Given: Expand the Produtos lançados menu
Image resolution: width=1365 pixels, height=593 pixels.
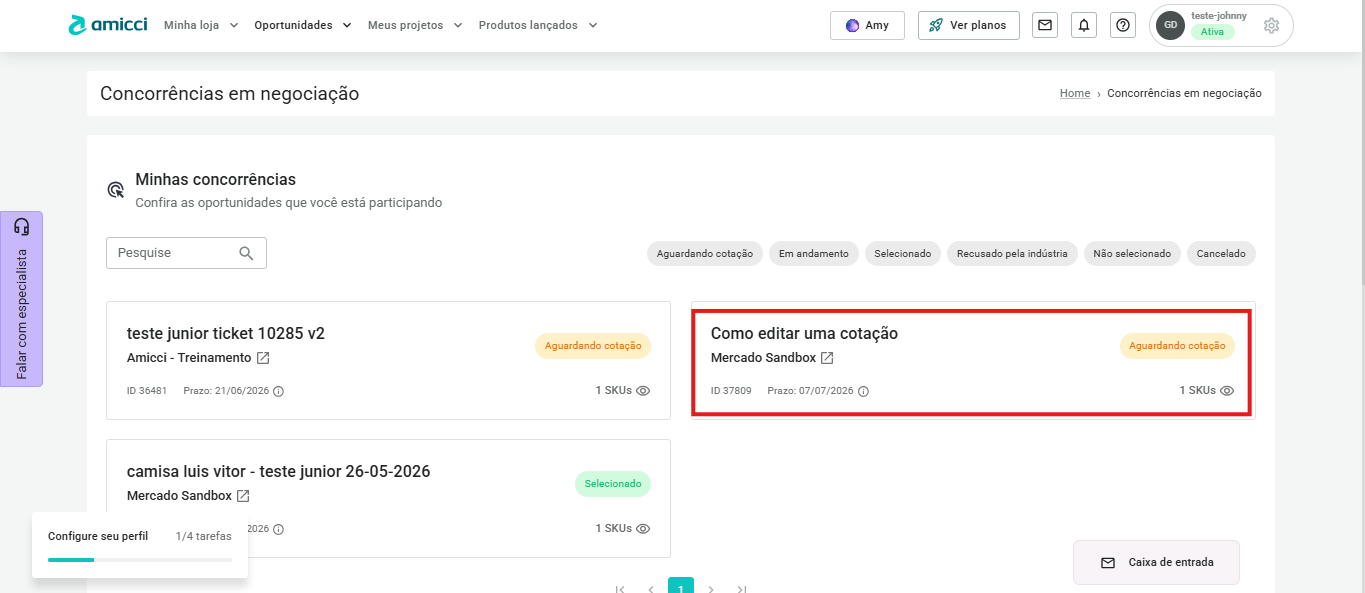Looking at the screenshot, I should 538,25.
